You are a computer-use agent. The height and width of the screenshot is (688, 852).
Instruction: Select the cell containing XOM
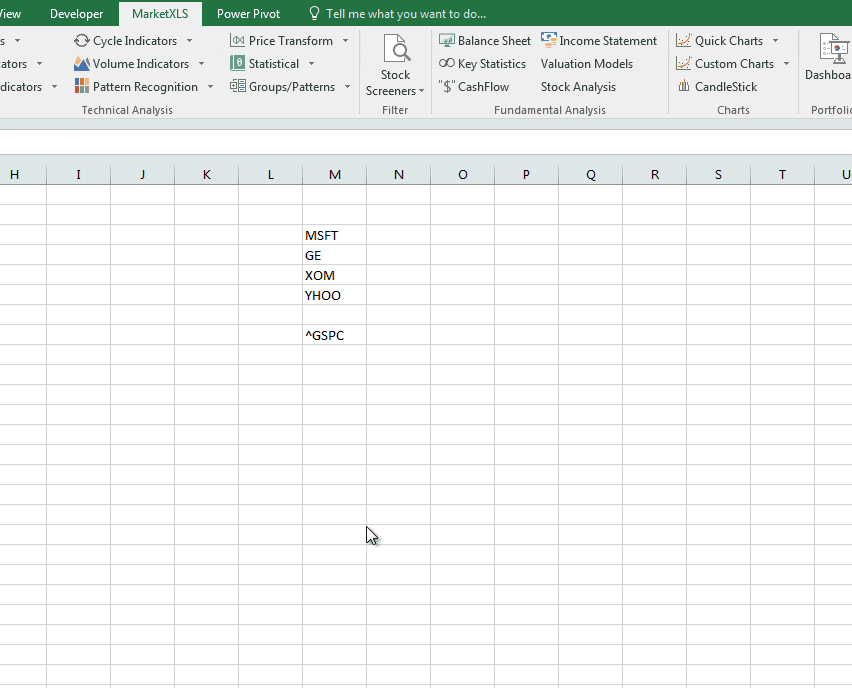335,276
